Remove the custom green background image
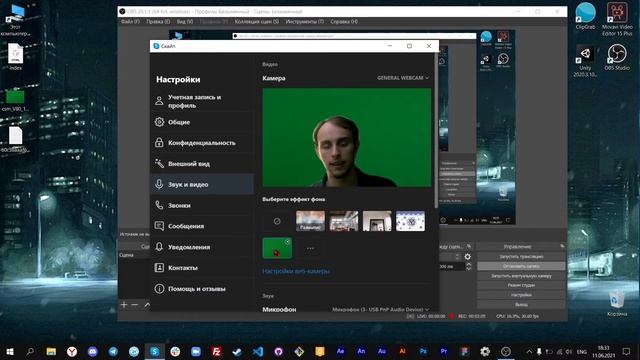The image size is (640, 360). (x=287, y=242)
